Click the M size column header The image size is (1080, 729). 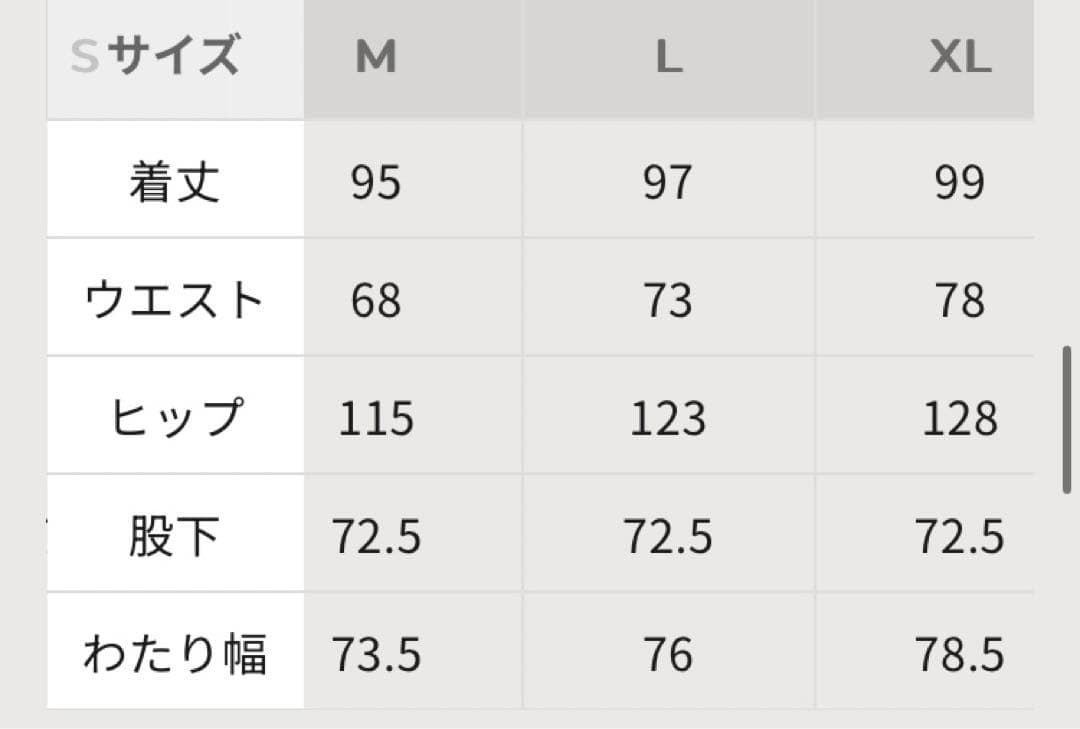(x=376, y=59)
